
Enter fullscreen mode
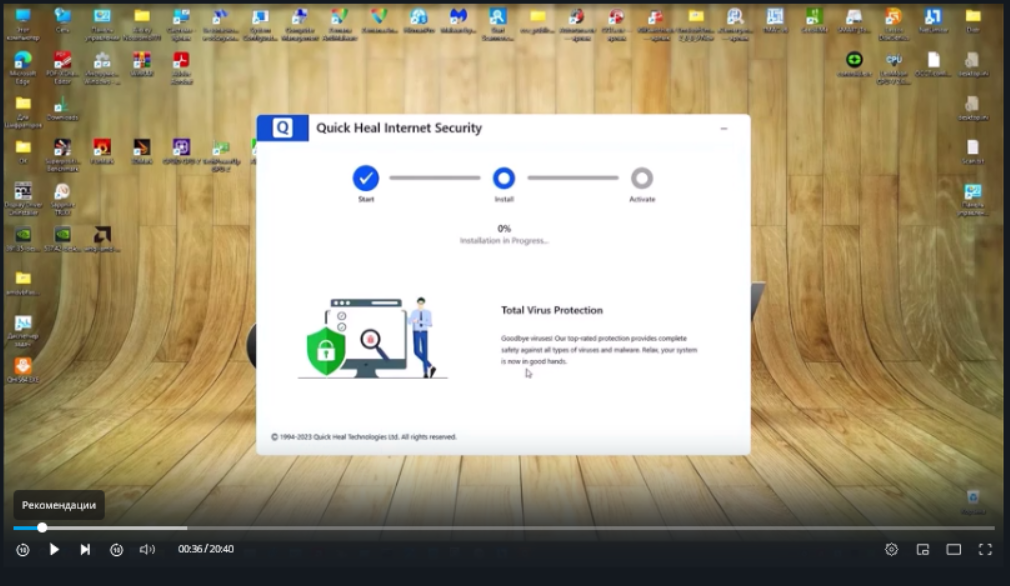pyautogui.click(x=985, y=549)
